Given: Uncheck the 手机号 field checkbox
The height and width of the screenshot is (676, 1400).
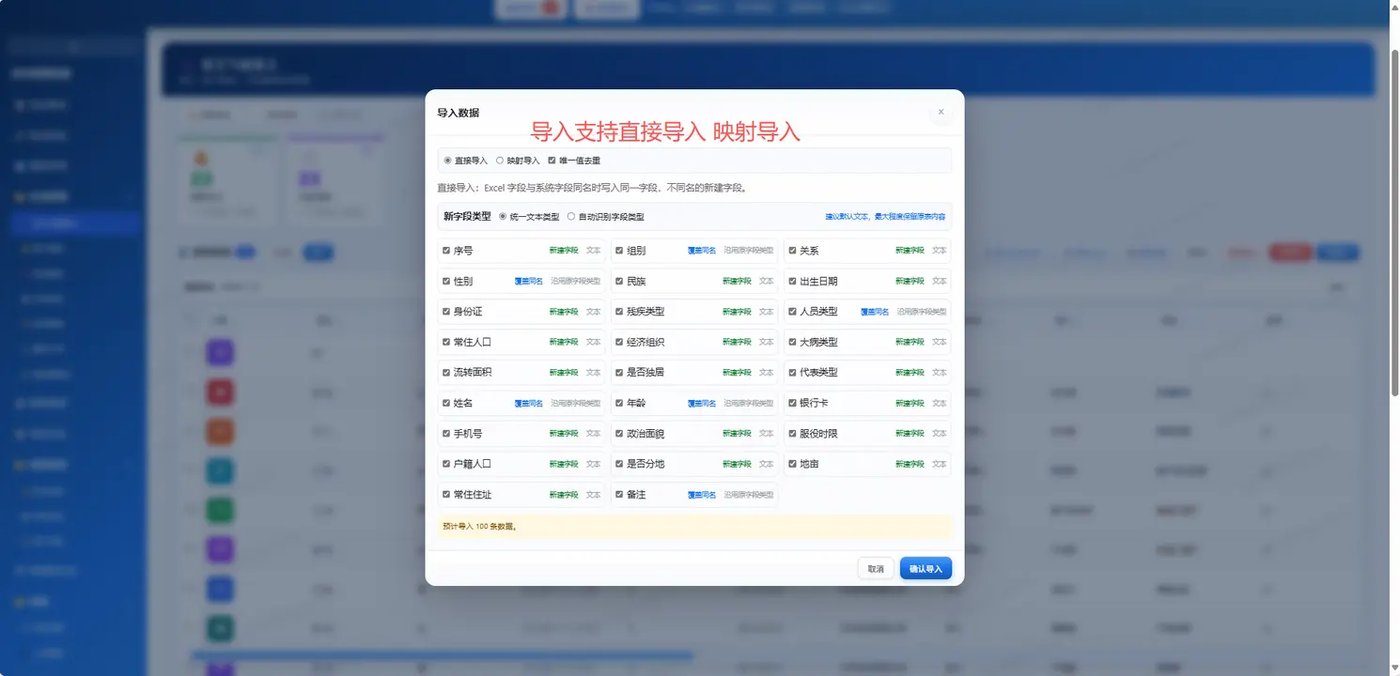Looking at the screenshot, I should (446, 434).
